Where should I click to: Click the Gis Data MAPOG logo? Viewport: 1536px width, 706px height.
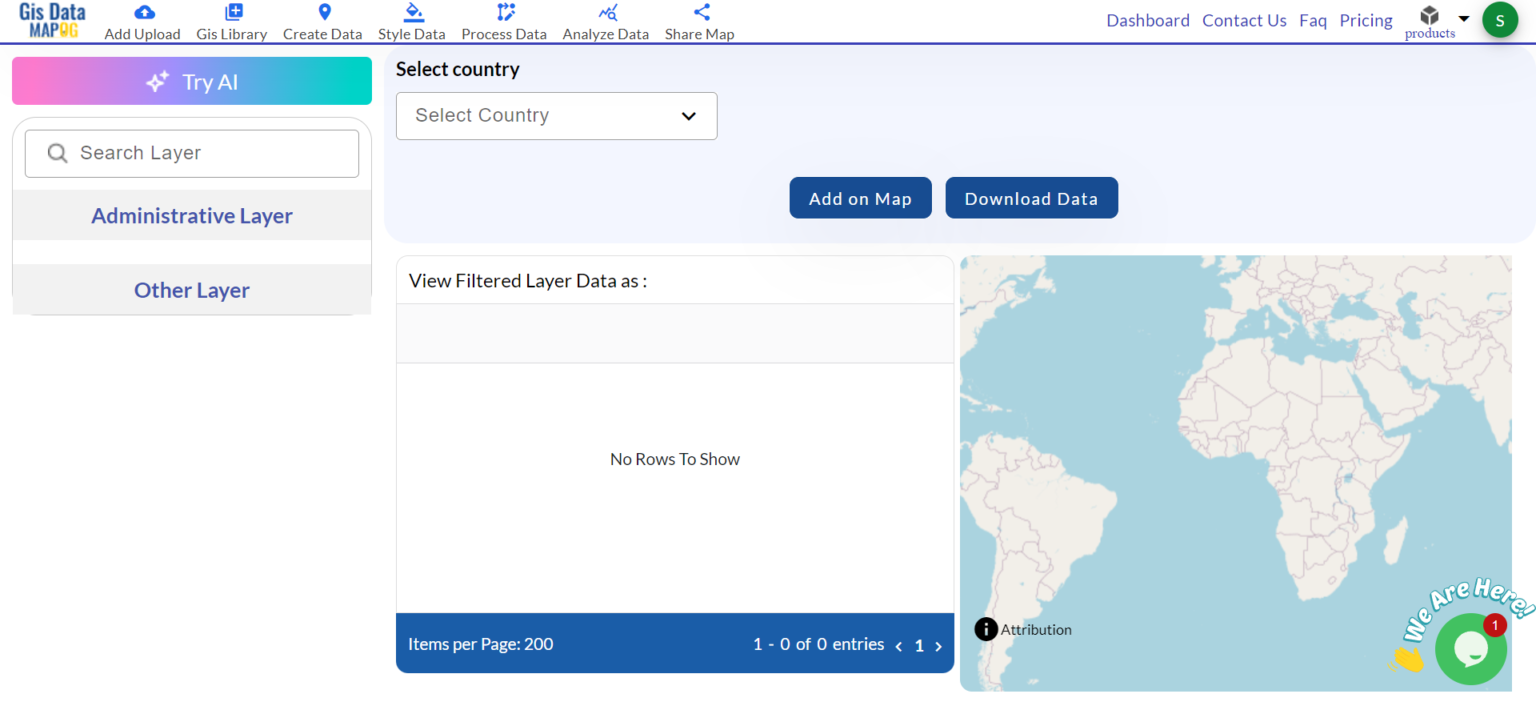pyautogui.click(x=52, y=20)
